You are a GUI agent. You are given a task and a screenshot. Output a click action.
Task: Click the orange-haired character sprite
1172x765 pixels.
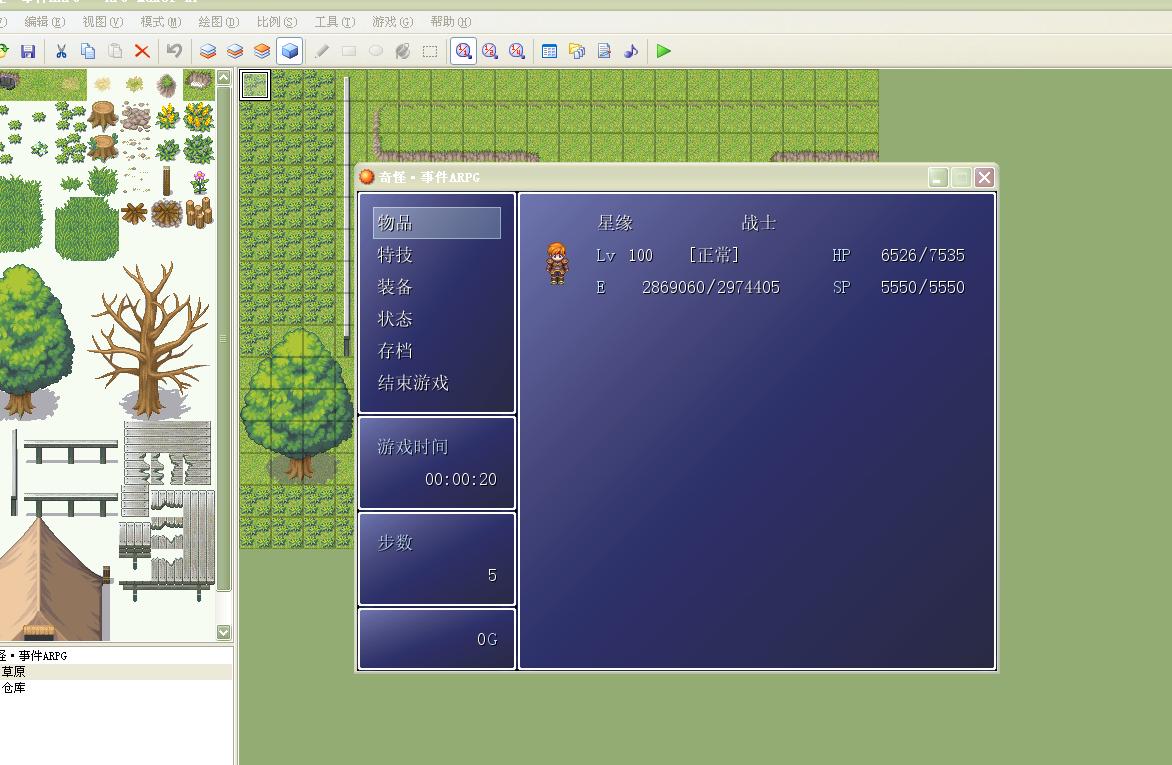(557, 263)
